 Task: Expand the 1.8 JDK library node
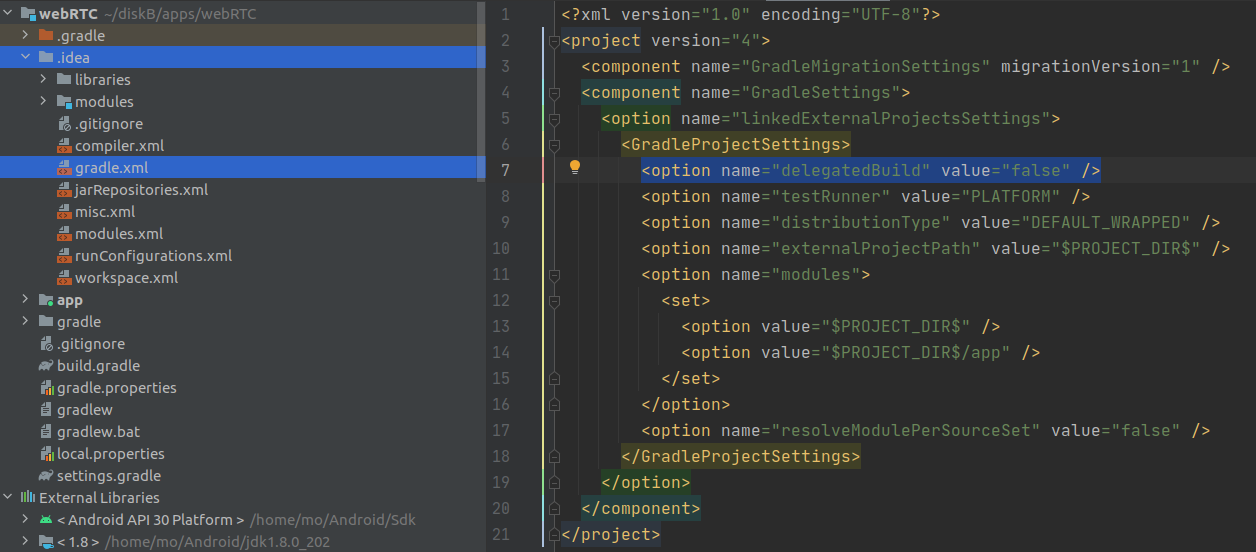[x=26, y=542]
